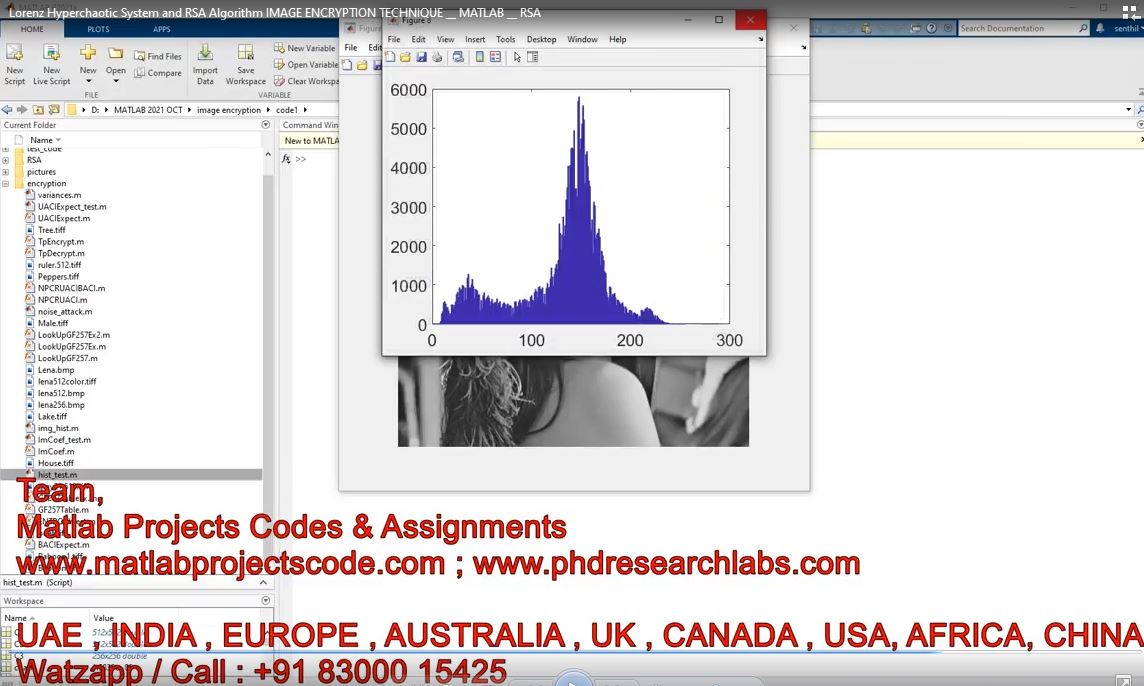The width and height of the screenshot is (1144, 686).
Task: Click 'image encryption' in address path
Action: tap(228, 110)
